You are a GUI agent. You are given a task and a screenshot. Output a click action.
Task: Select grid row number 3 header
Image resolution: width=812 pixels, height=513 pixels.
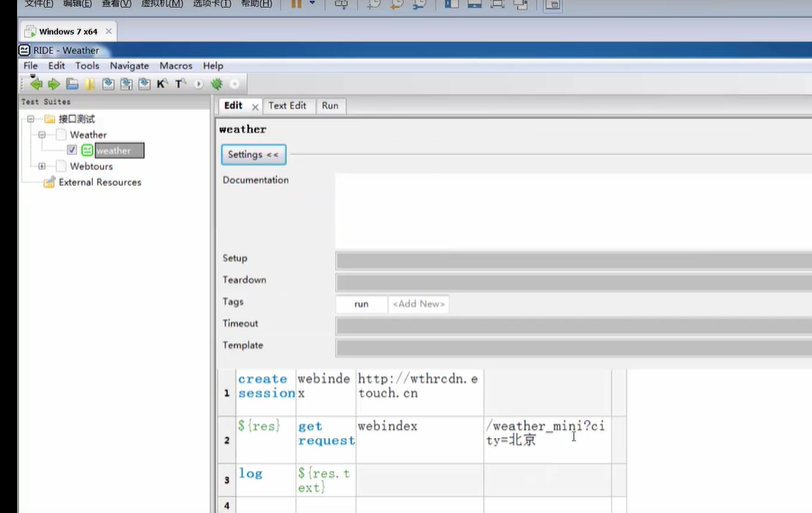tap(227, 480)
